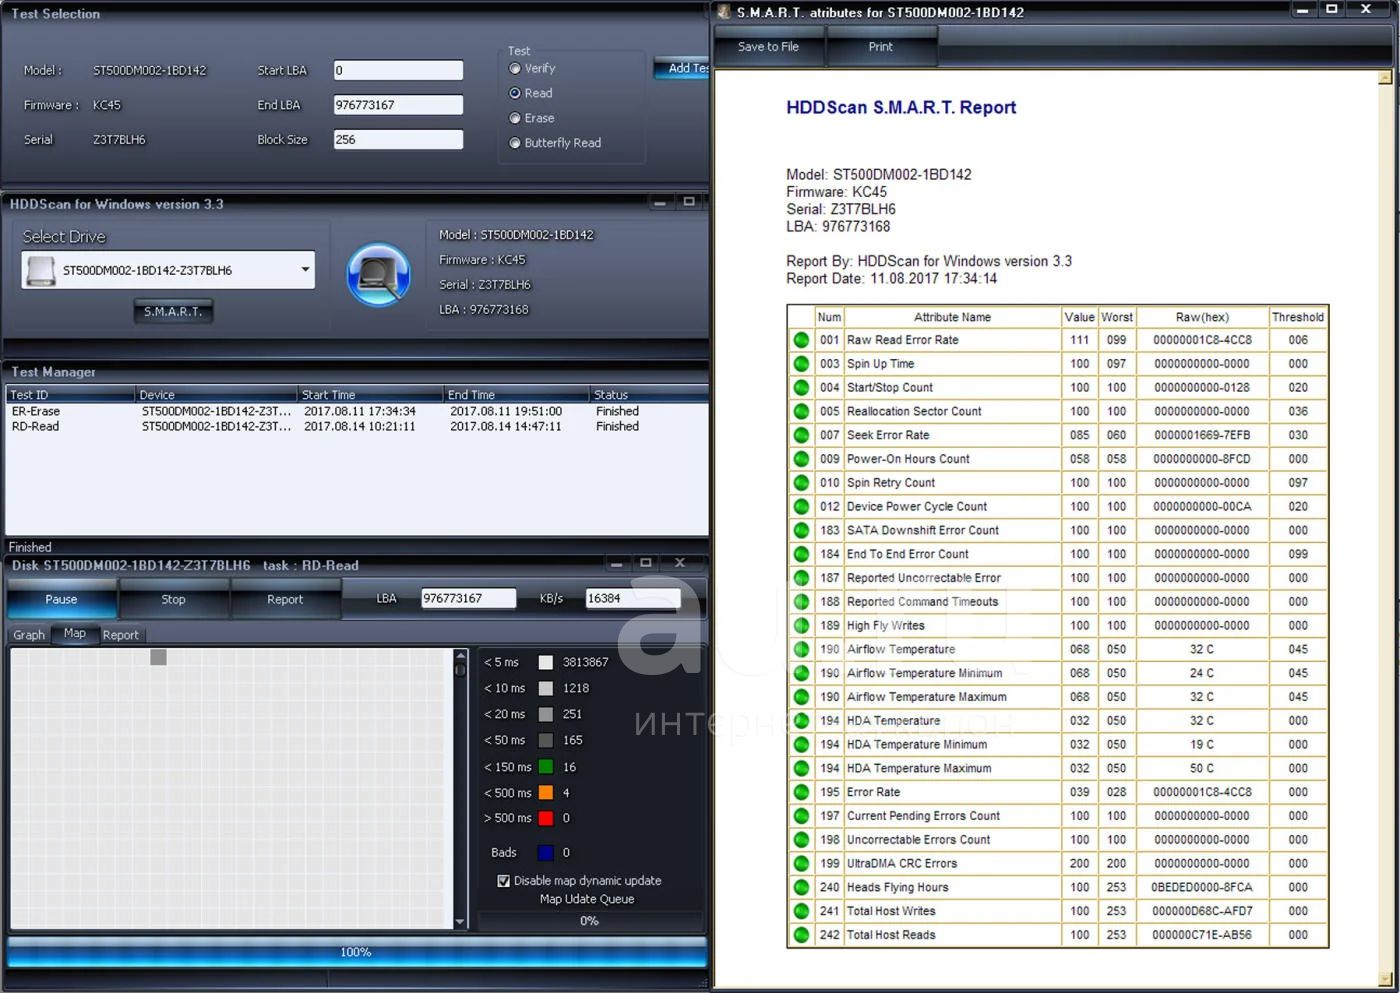
Task: Click the Add Test button
Action: coord(683,68)
